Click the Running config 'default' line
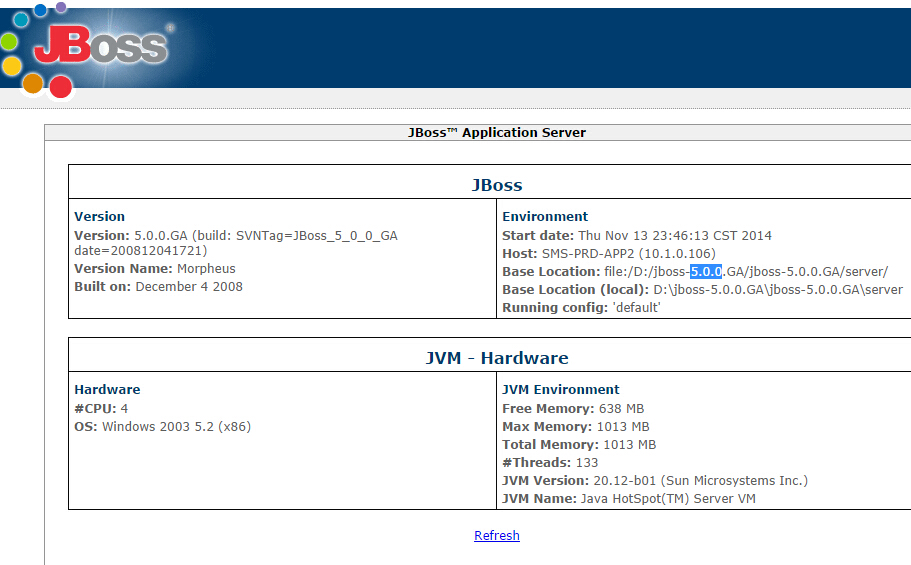The height and width of the screenshot is (565, 911). 582,307
